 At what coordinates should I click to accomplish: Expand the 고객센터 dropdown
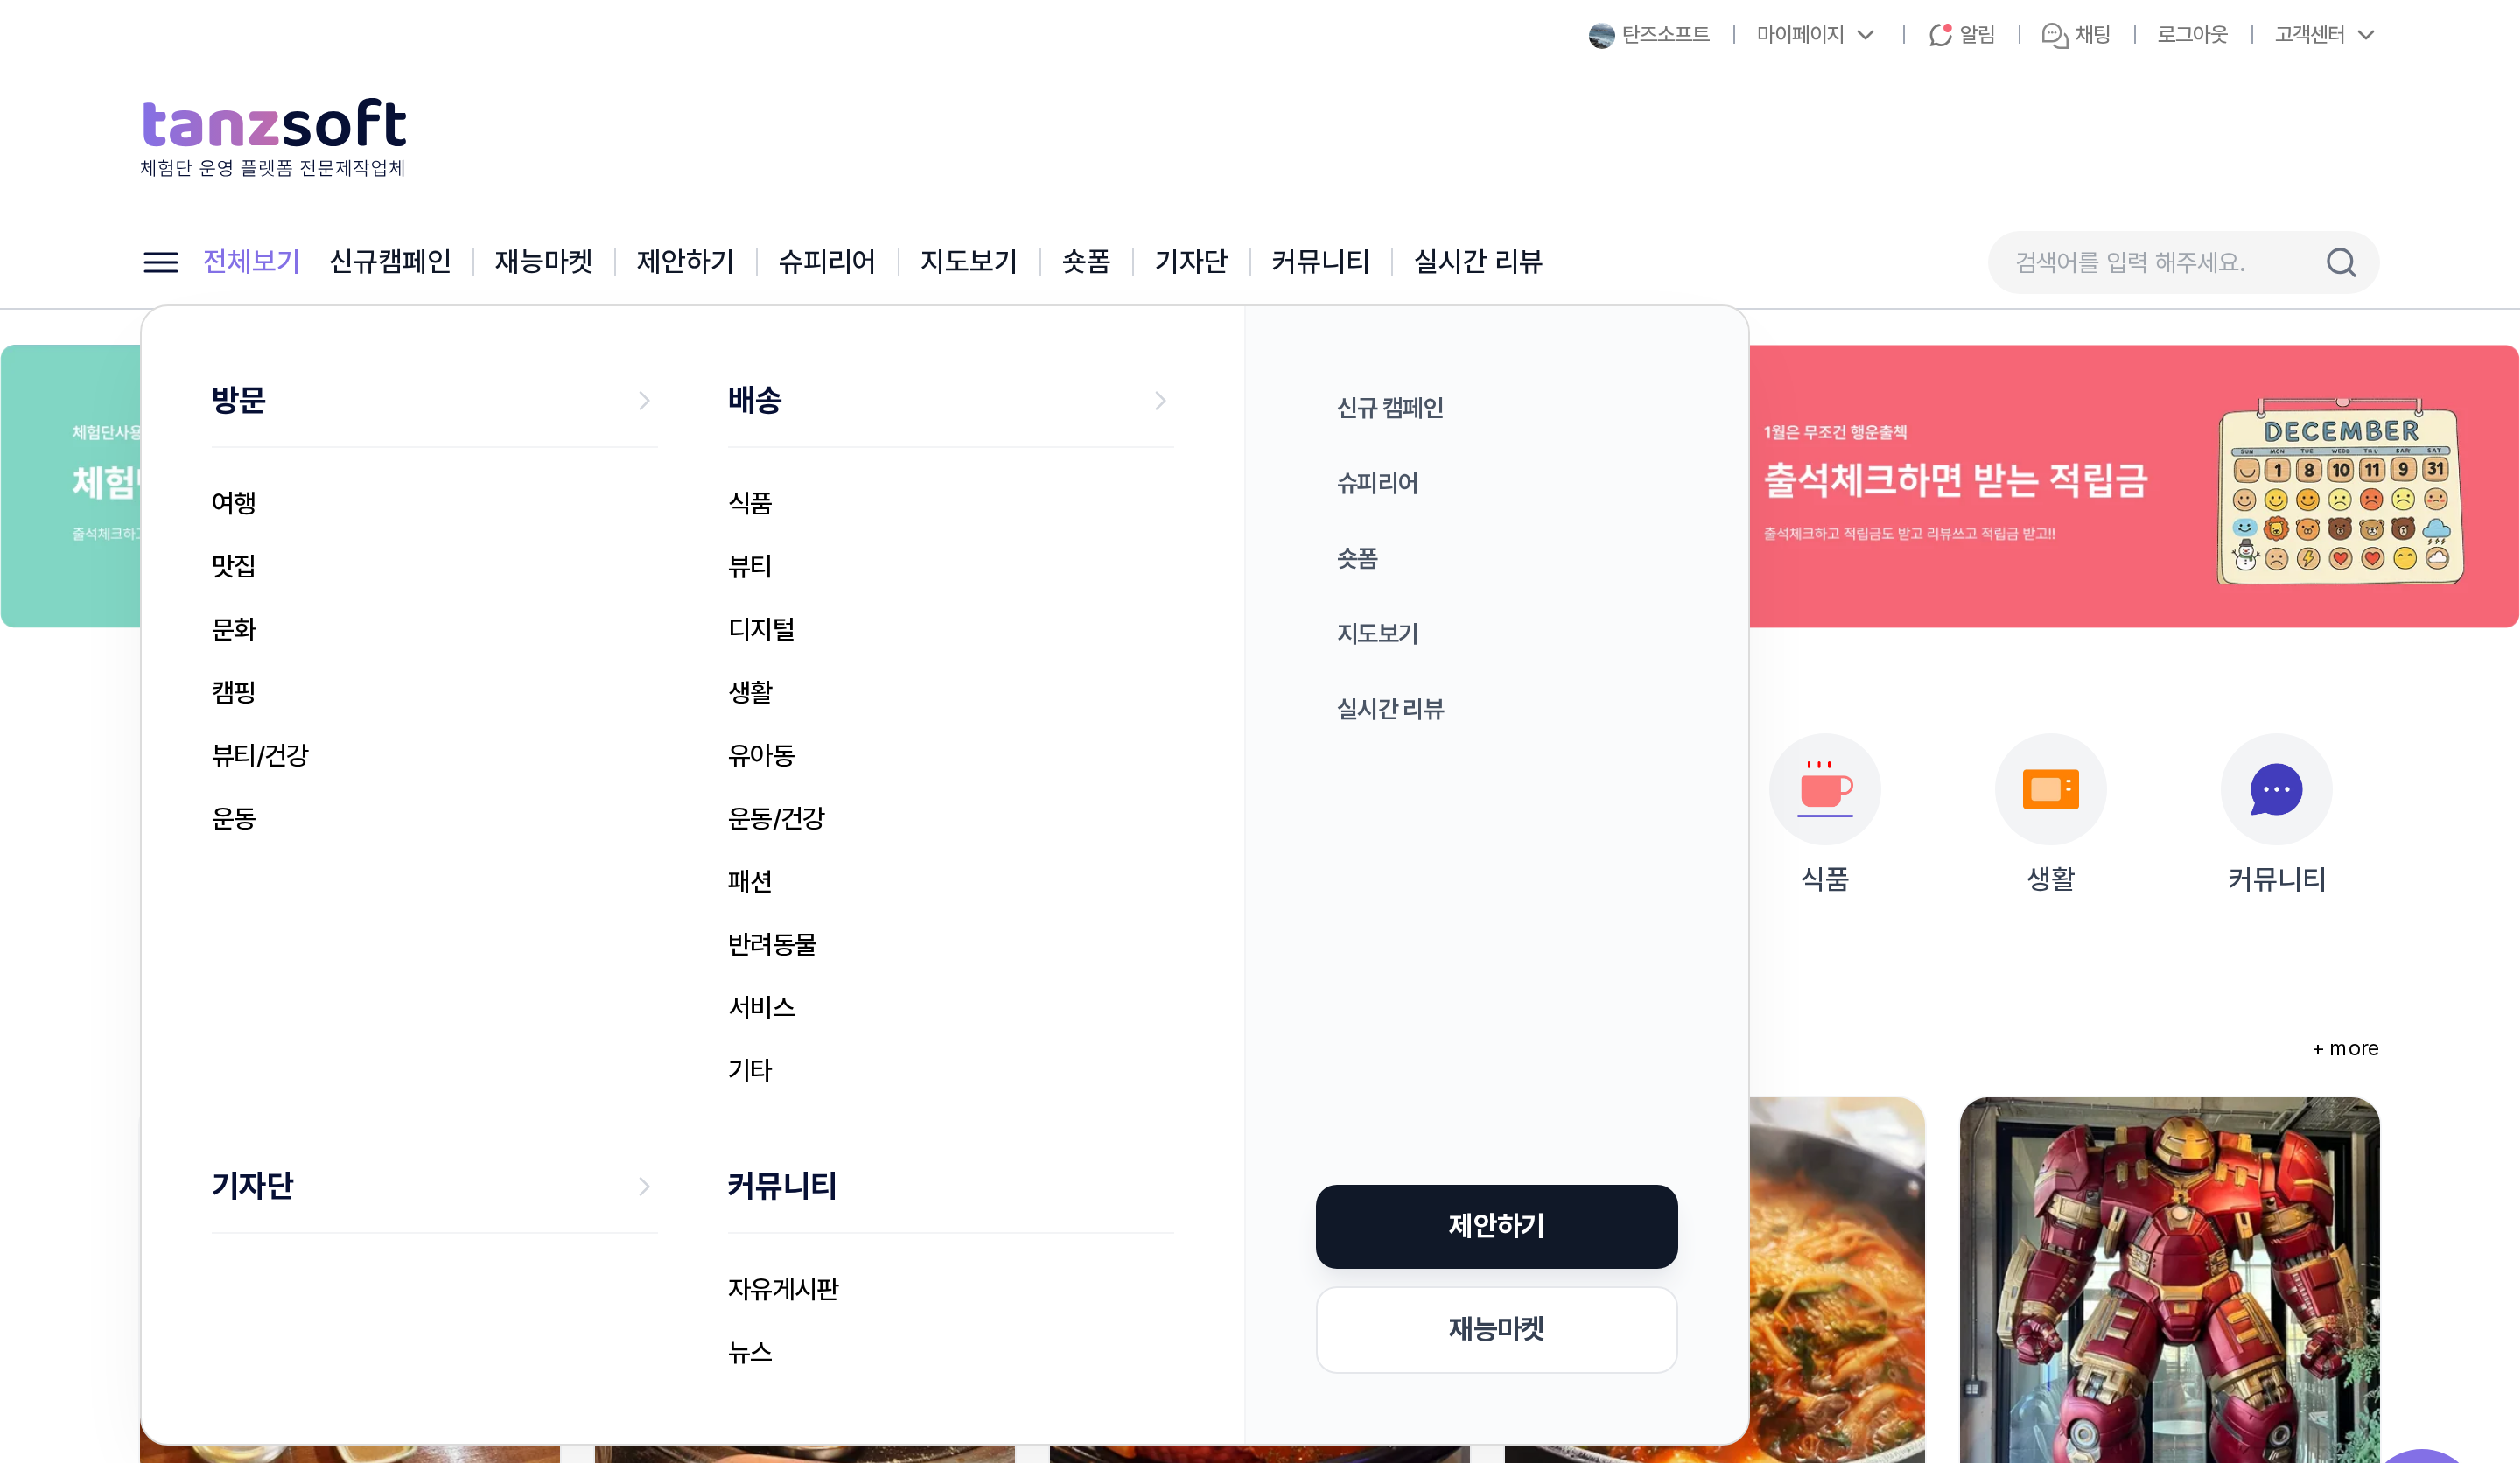coord(2324,35)
